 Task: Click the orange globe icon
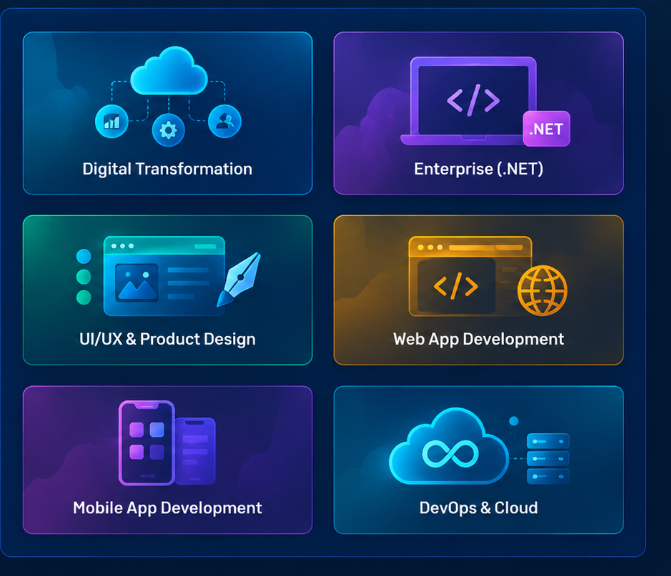click(x=542, y=291)
